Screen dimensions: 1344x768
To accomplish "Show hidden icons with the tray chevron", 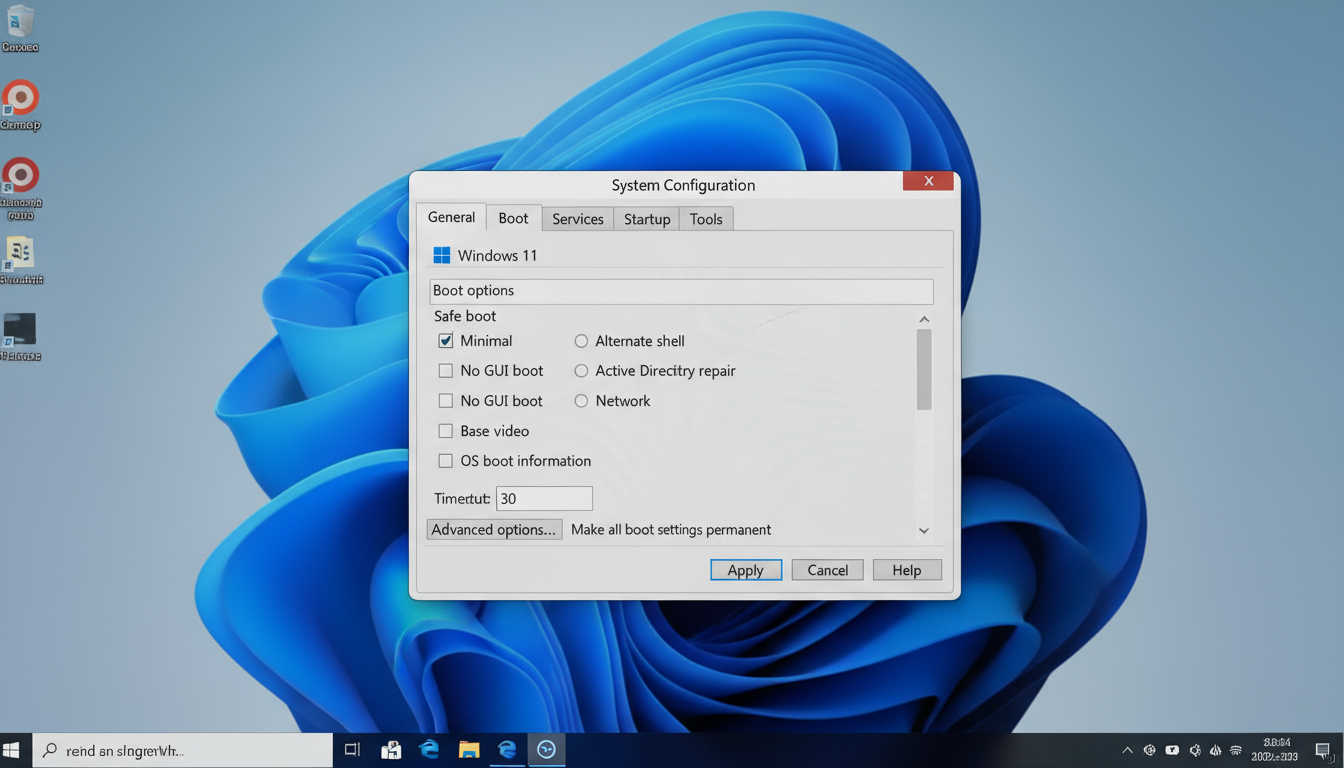I will [1127, 750].
